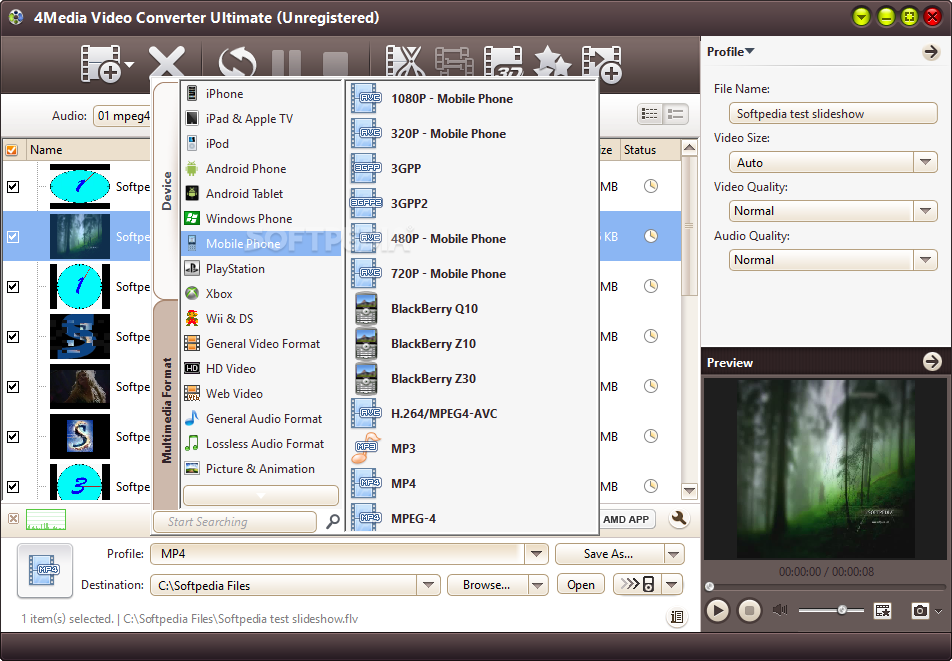
Task: Switch to detailed list view icon
Action: click(676, 114)
